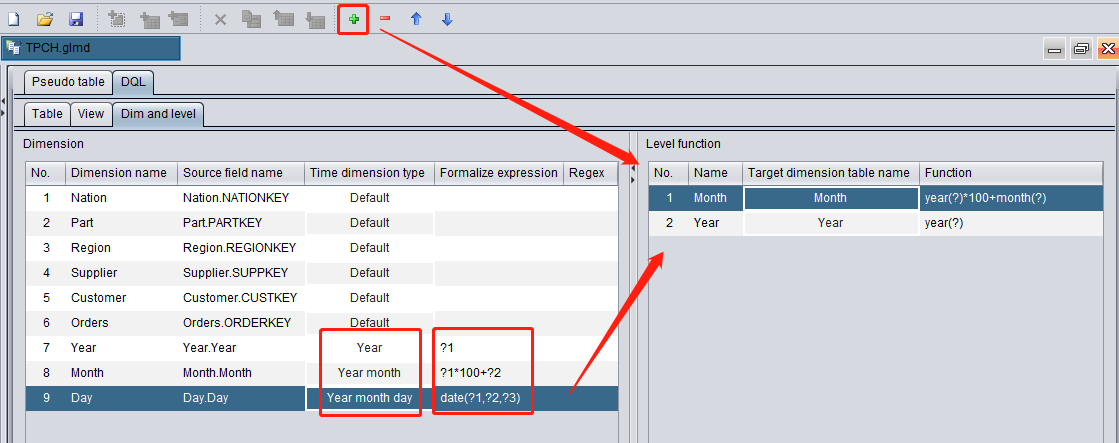The height and width of the screenshot is (443, 1119).
Task: Switch to the Pseudo table tab
Action: (69, 82)
